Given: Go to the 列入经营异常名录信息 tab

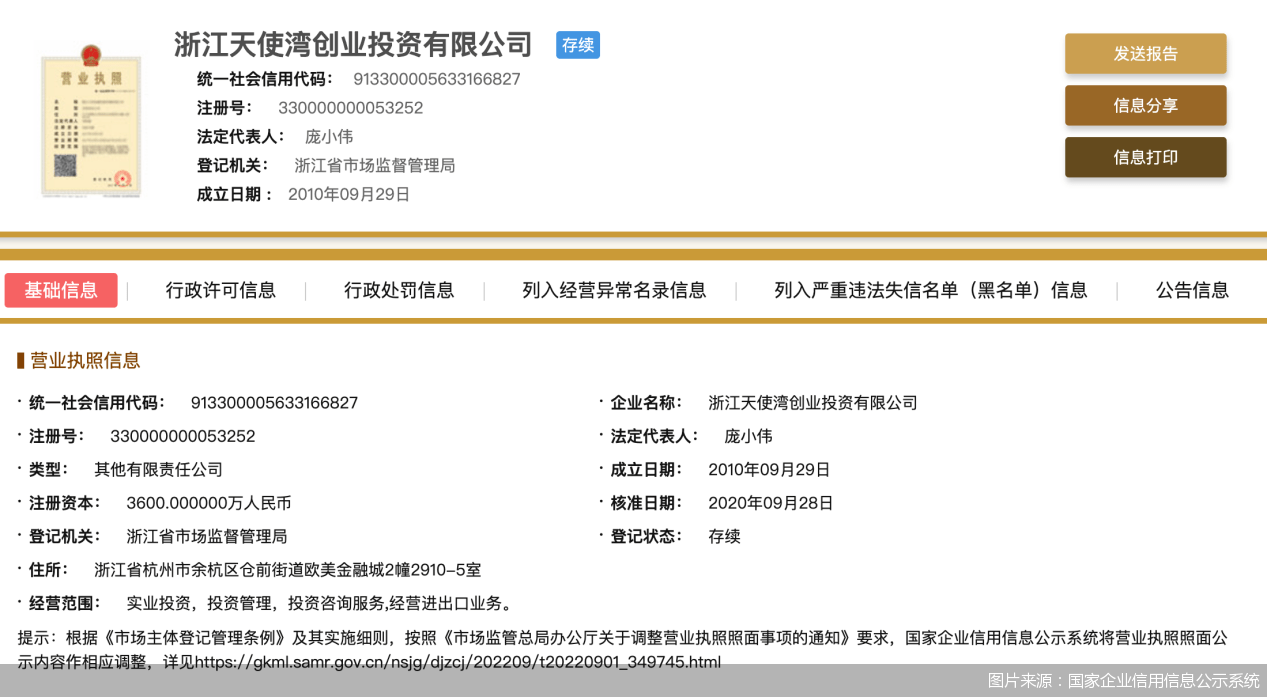Looking at the screenshot, I should pos(613,290).
